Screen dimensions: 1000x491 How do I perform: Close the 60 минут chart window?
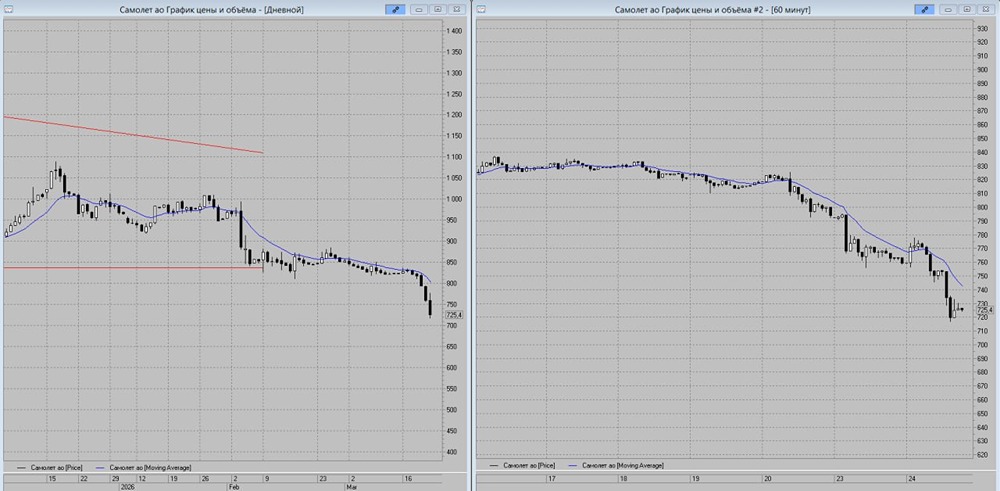985,9
